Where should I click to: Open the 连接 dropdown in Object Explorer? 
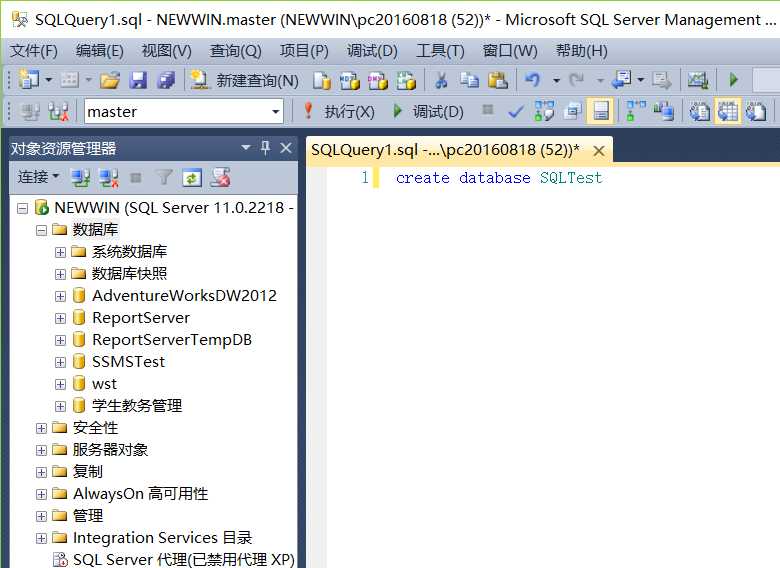click(x=38, y=177)
